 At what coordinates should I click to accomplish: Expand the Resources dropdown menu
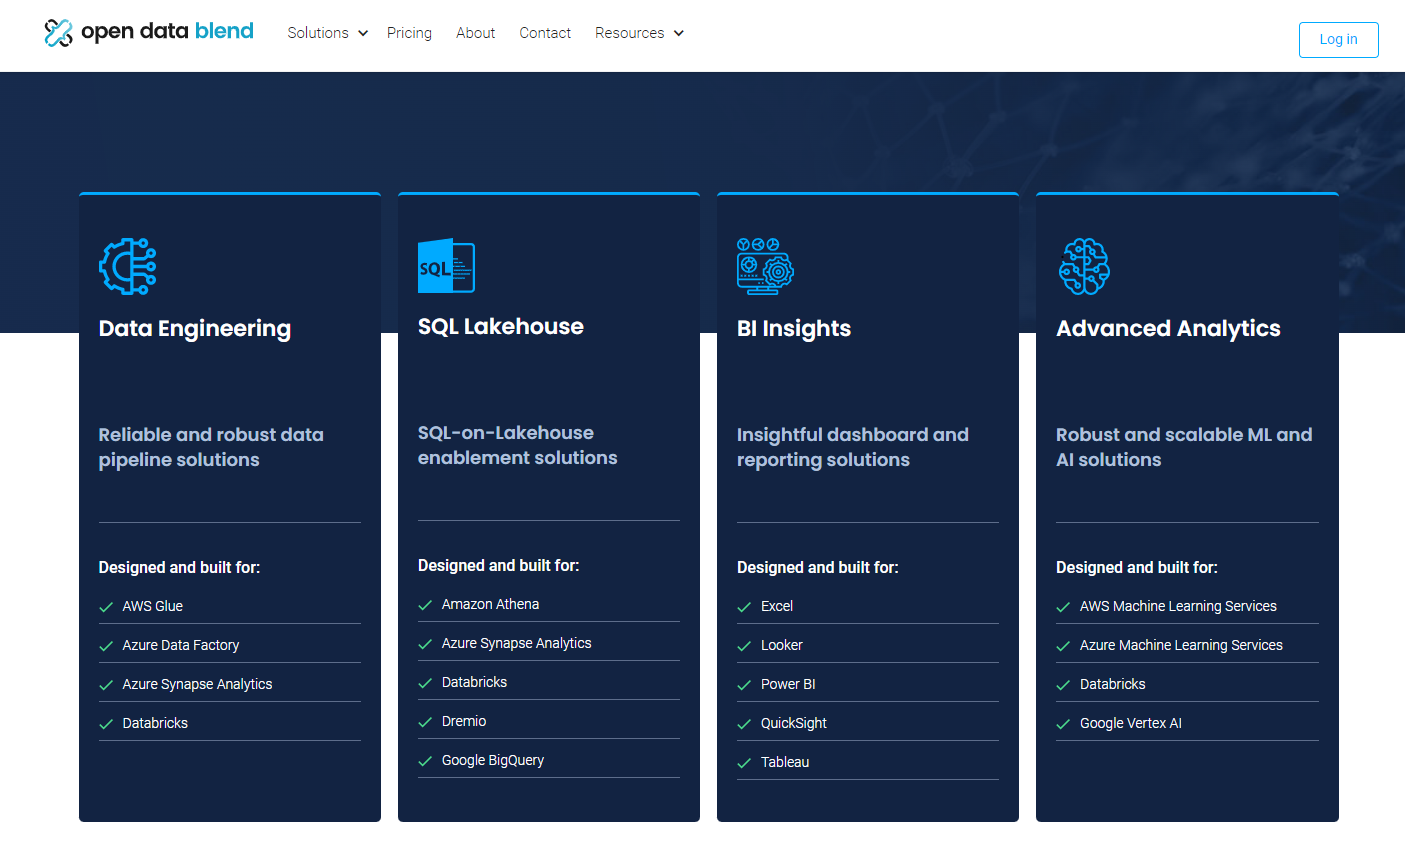[x=639, y=33]
